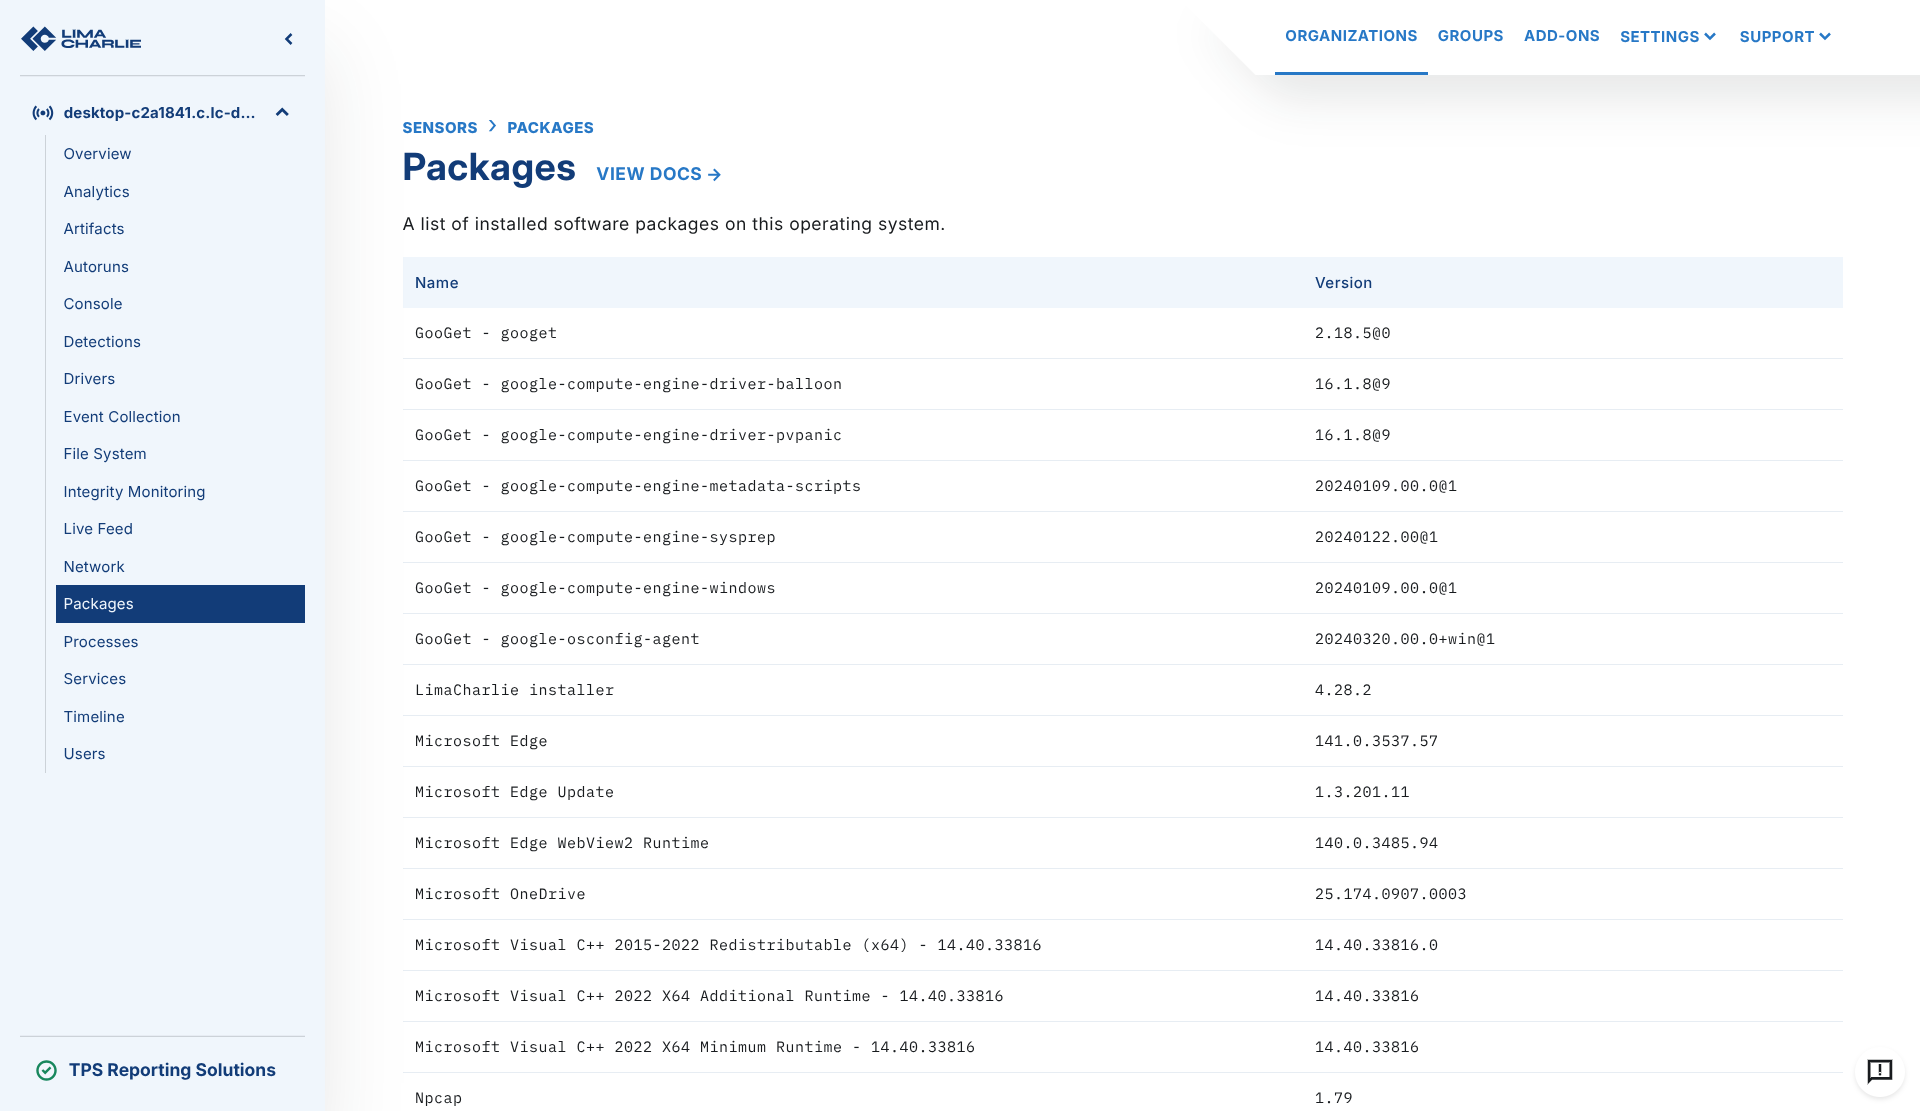1920x1111 pixels.
Task: Open Integrity Monitoring section
Action: coord(134,492)
